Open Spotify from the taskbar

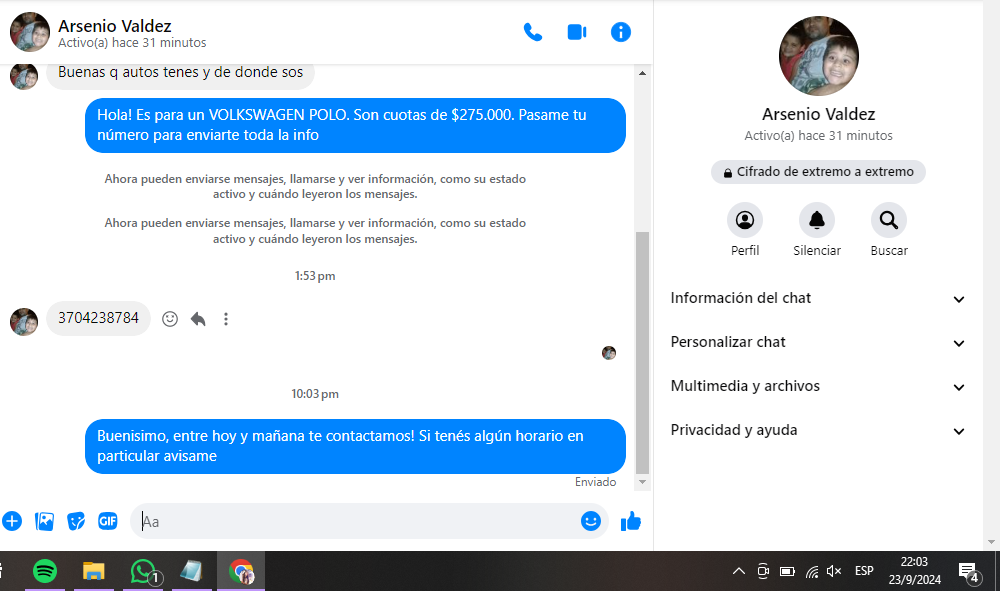click(45, 571)
